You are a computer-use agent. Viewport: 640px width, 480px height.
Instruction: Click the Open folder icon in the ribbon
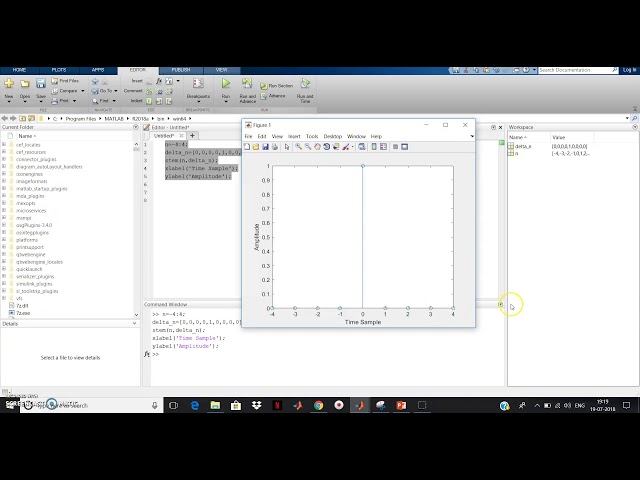(x=25, y=84)
